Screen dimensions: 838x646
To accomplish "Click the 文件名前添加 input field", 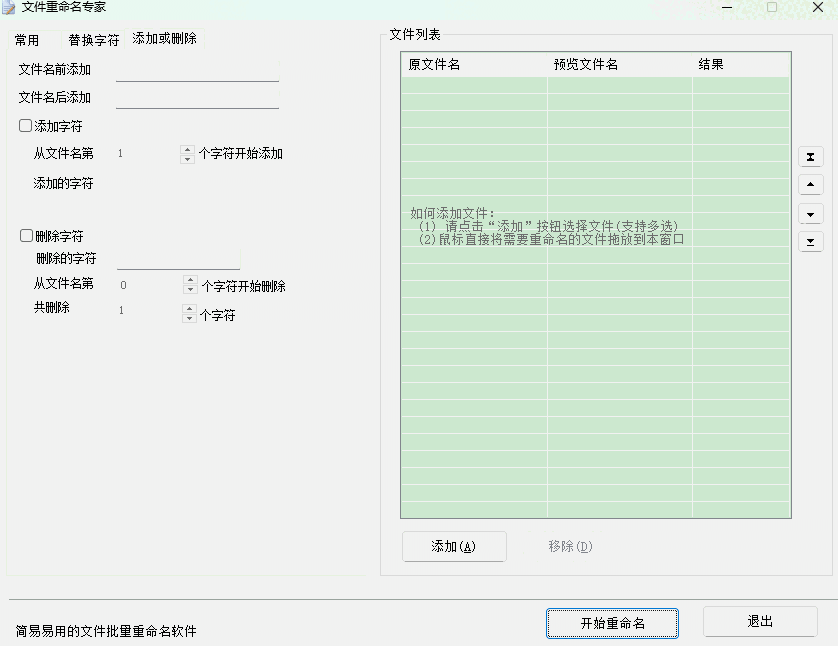I will click(196, 71).
